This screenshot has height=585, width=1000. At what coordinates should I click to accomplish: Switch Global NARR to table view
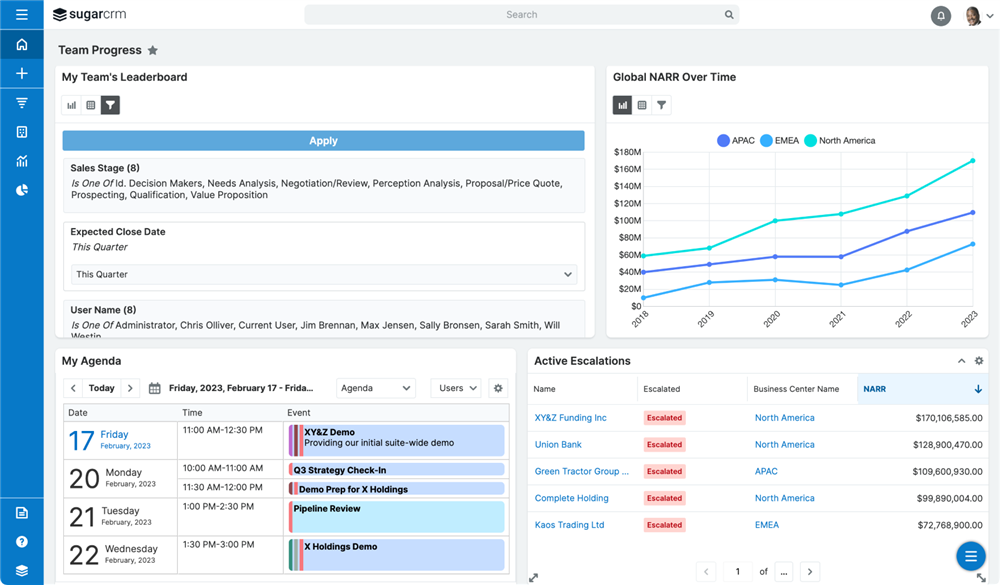(x=642, y=105)
